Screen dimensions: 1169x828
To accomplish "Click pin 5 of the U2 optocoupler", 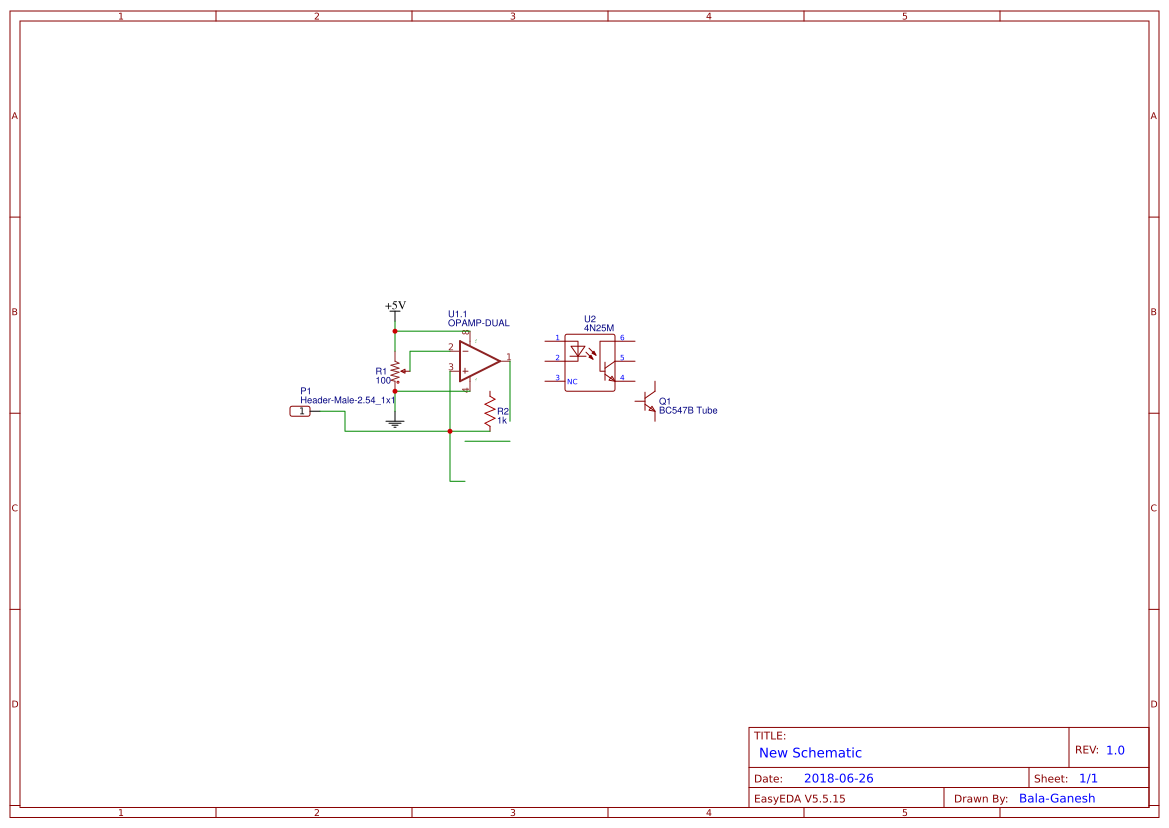I will pyautogui.click(x=623, y=358).
